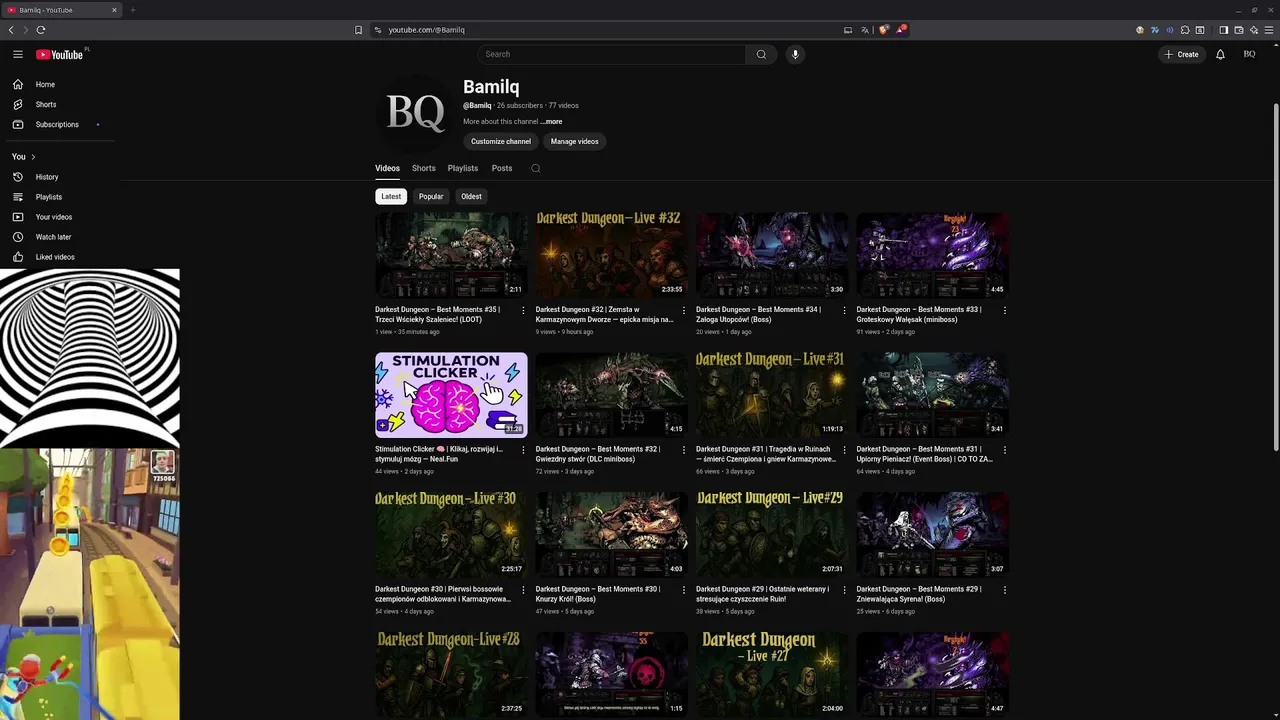Image resolution: width=1280 pixels, height=720 pixels.
Task: Switch to the channel Shorts tab
Action: click(424, 168)
